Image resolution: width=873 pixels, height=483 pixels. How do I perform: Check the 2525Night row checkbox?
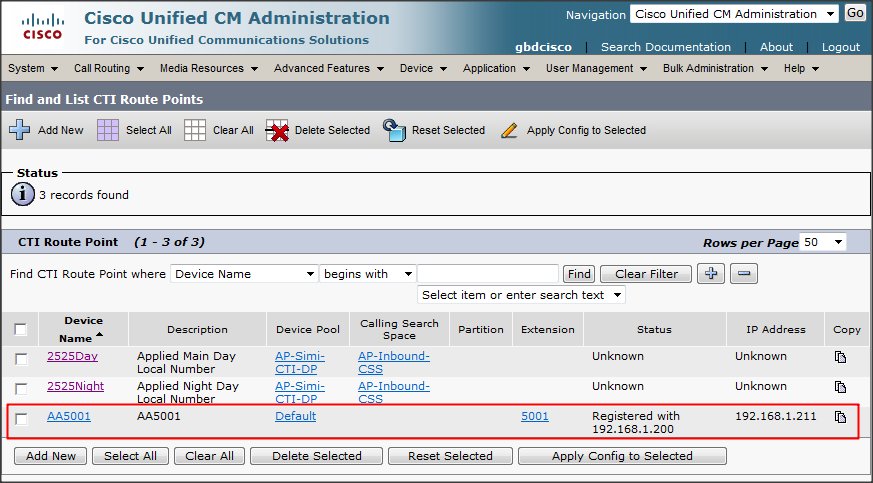coord(21,389)
